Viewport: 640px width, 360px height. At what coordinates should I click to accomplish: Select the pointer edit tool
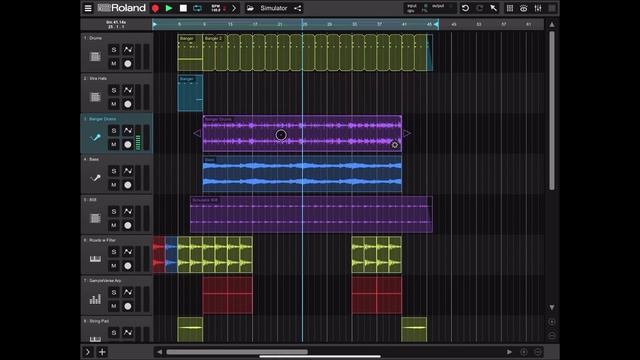pyautogui.click(x=493, y=8)
